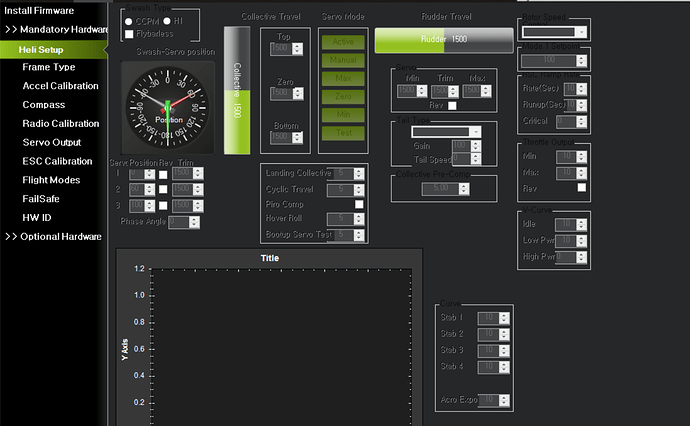Click the Zero servo mode button
The height and width of the screenshot is (426, 690).
click(x=343, y=96)
